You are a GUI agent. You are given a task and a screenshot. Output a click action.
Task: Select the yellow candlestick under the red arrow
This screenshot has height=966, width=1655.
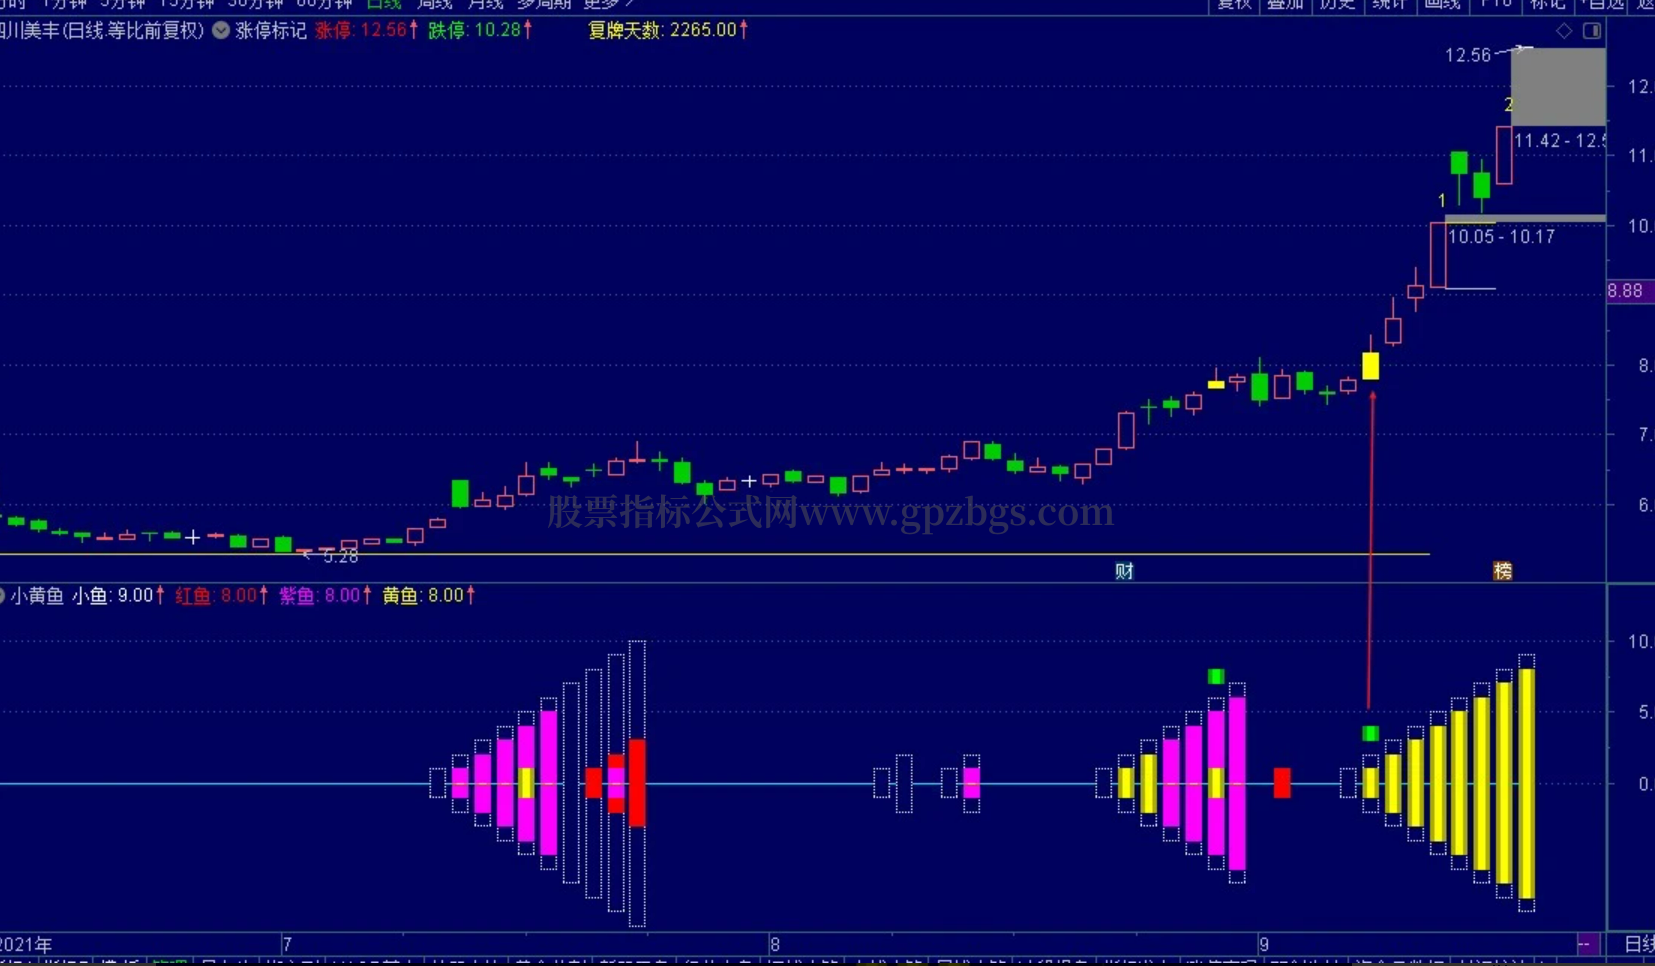[x=1371, y=365]
